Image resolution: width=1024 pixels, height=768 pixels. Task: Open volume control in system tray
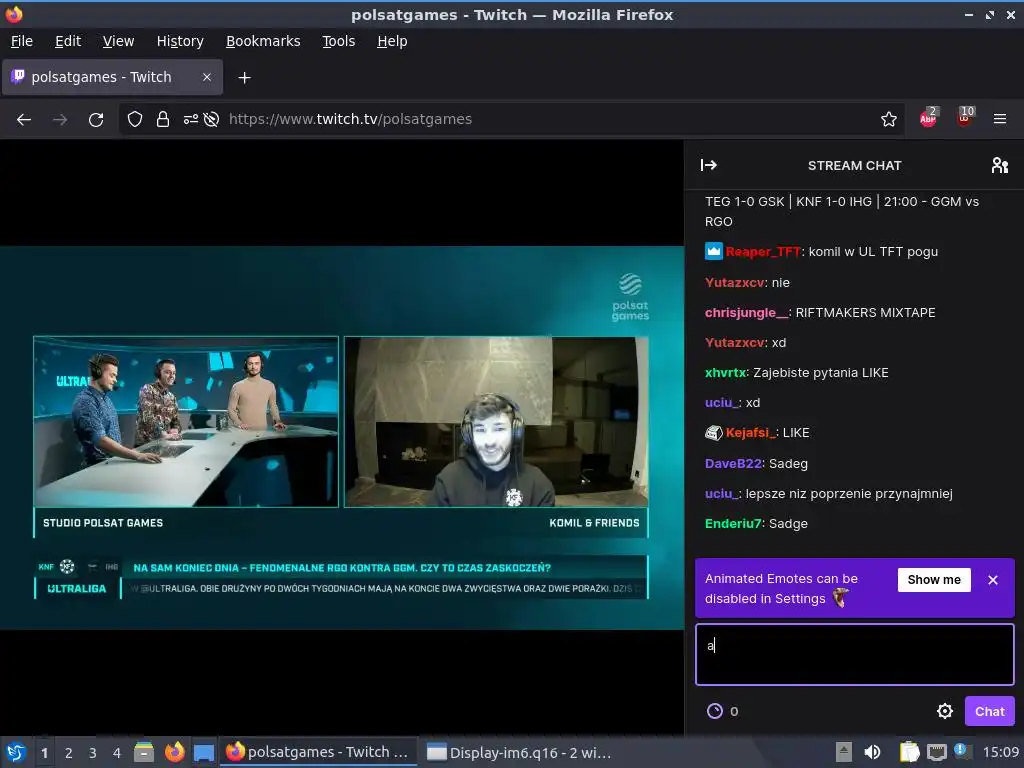coord(872,752)
